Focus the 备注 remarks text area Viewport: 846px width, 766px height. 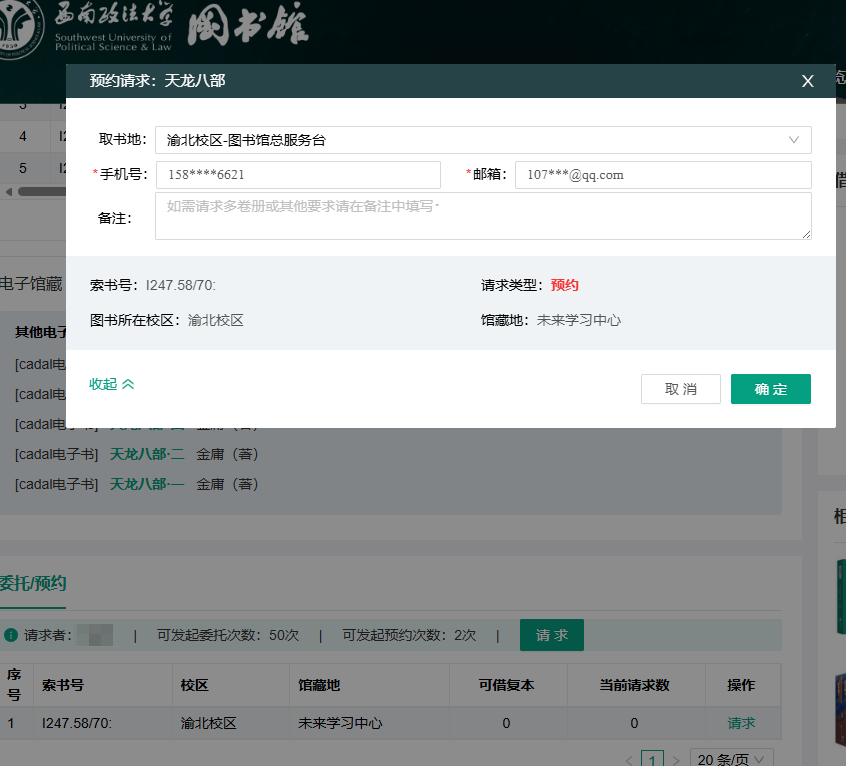pos(483,216)
